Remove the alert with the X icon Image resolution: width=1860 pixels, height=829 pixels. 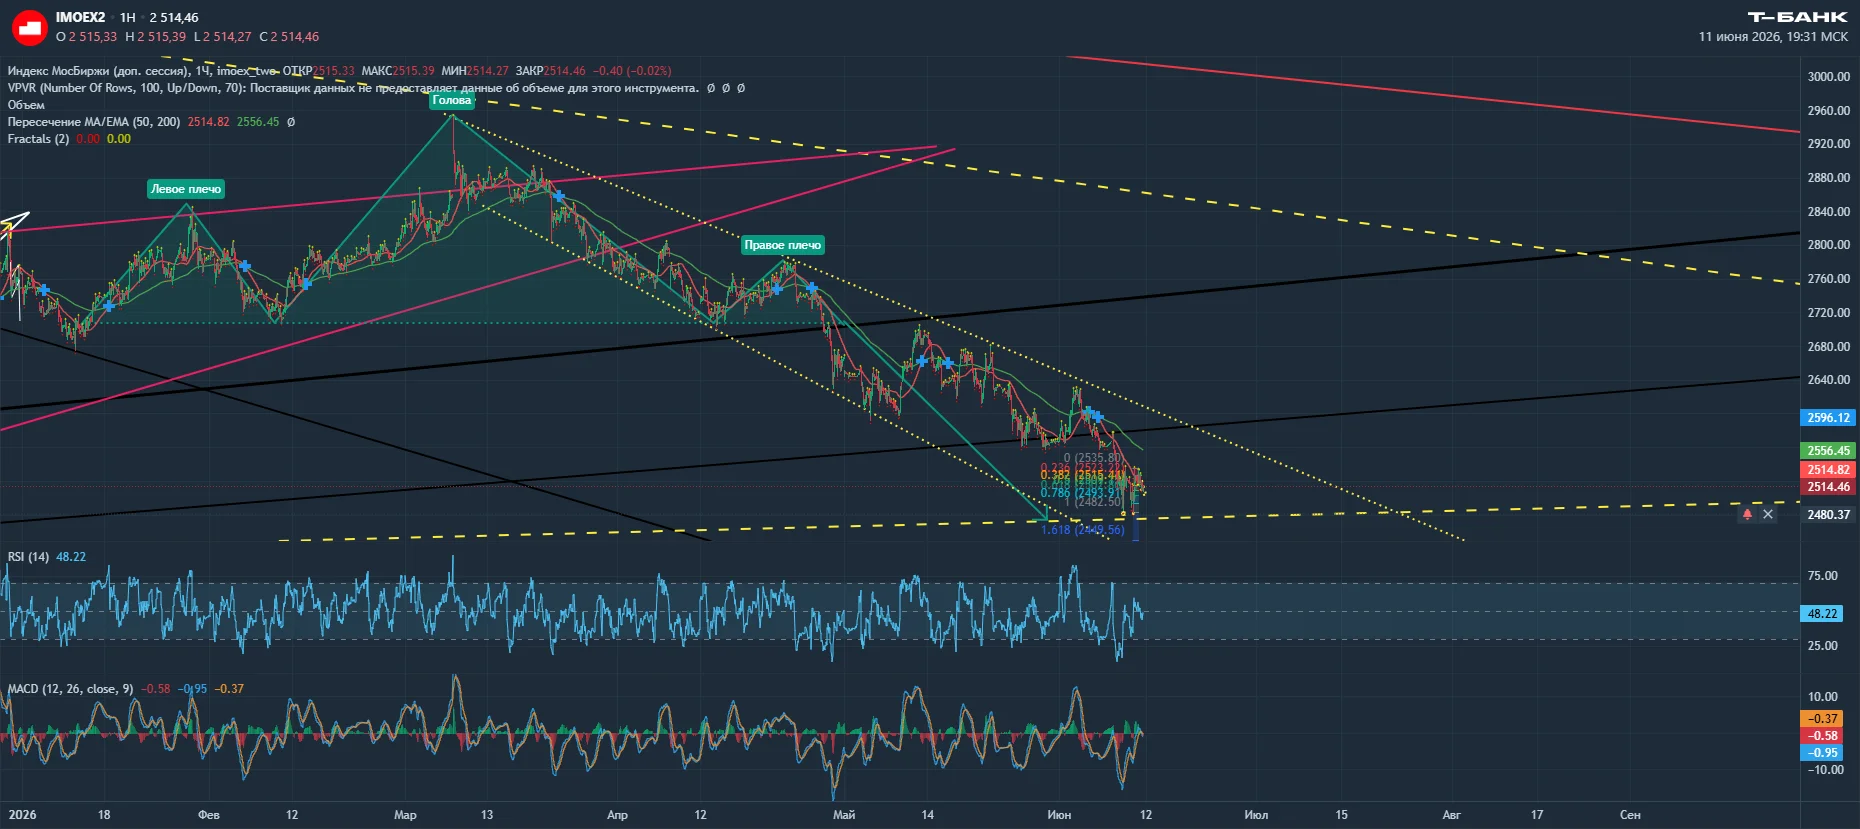[1768, 514]
